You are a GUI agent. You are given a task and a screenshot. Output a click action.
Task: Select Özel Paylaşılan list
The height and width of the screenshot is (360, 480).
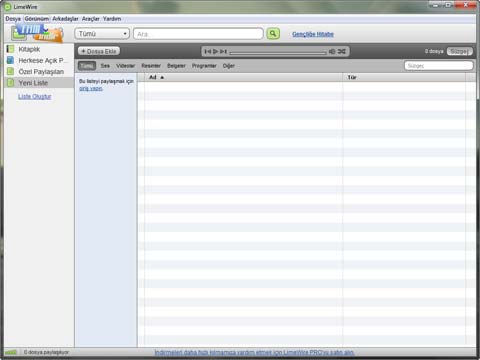pyautogui.click(x=39, y=72)
